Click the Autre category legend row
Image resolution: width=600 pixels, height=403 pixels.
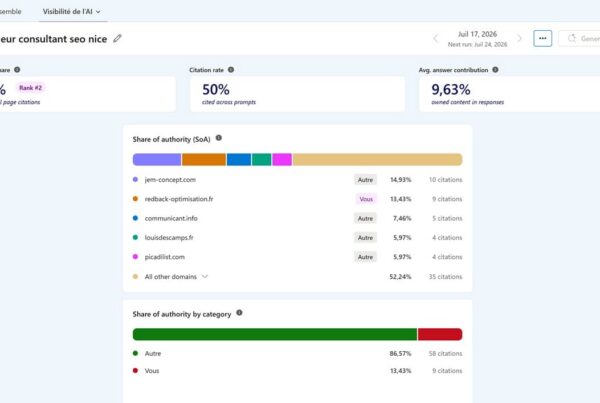pyautogui.click(x=297, y=353)
